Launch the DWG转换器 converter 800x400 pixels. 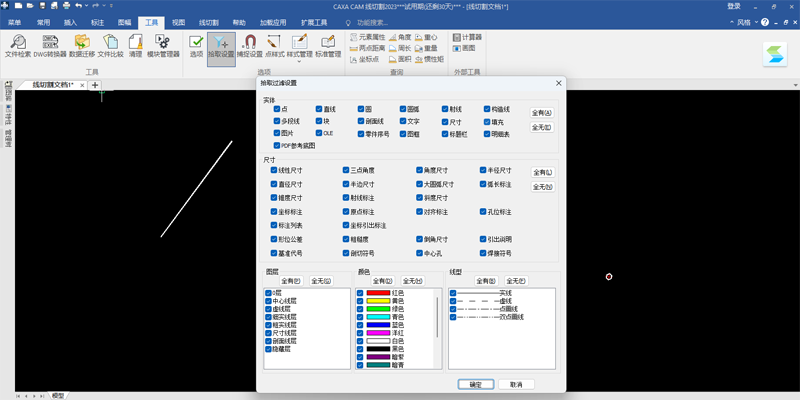[x=50, y=46]
